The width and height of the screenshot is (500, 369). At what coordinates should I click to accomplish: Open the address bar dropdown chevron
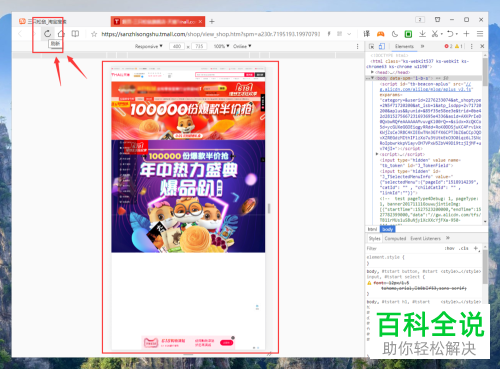pos(349,34)
